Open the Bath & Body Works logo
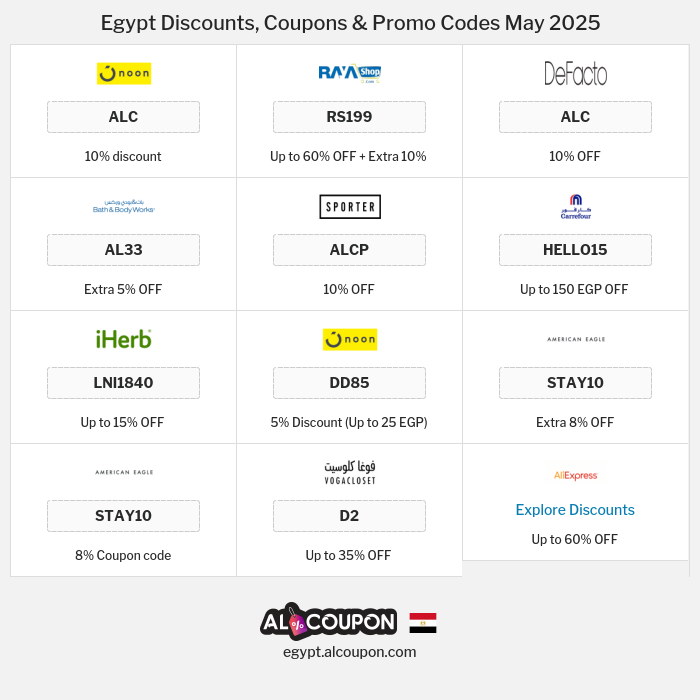 coord(123,207)
